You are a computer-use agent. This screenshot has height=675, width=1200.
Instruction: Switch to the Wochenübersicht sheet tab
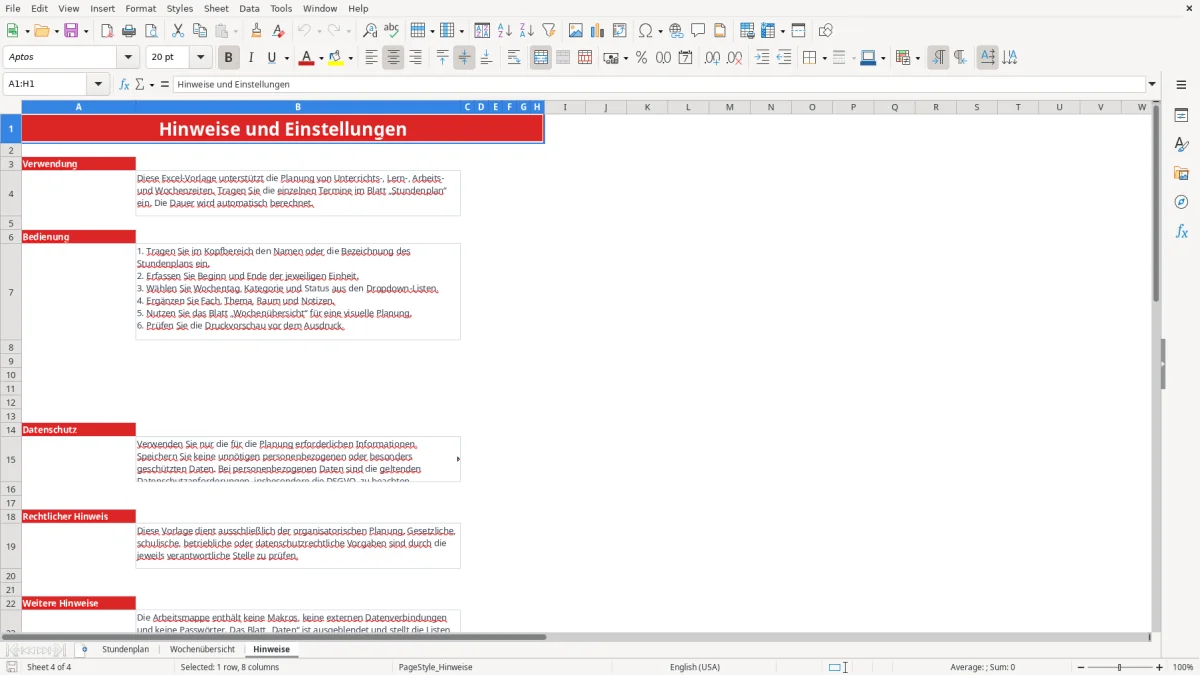tap(203, 649)
